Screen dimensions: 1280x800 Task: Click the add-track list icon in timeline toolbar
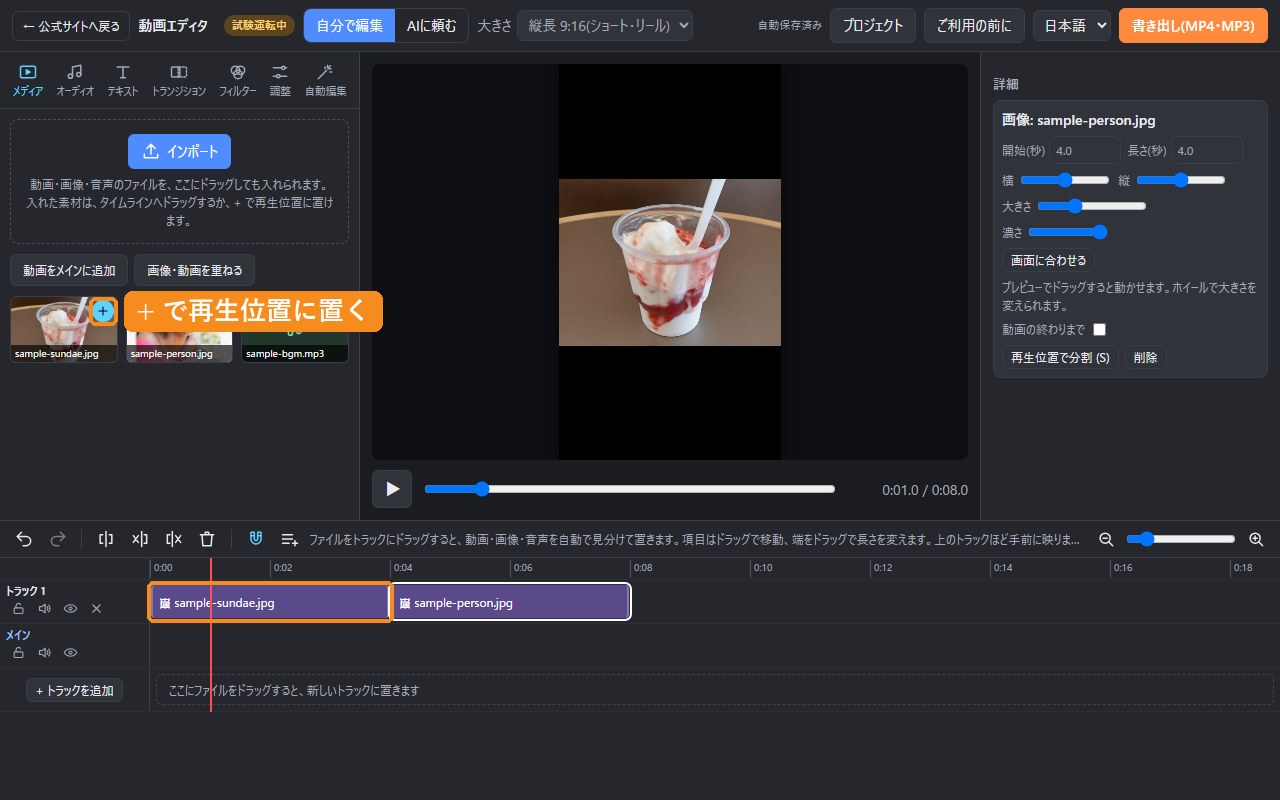(x=290, y=539)
